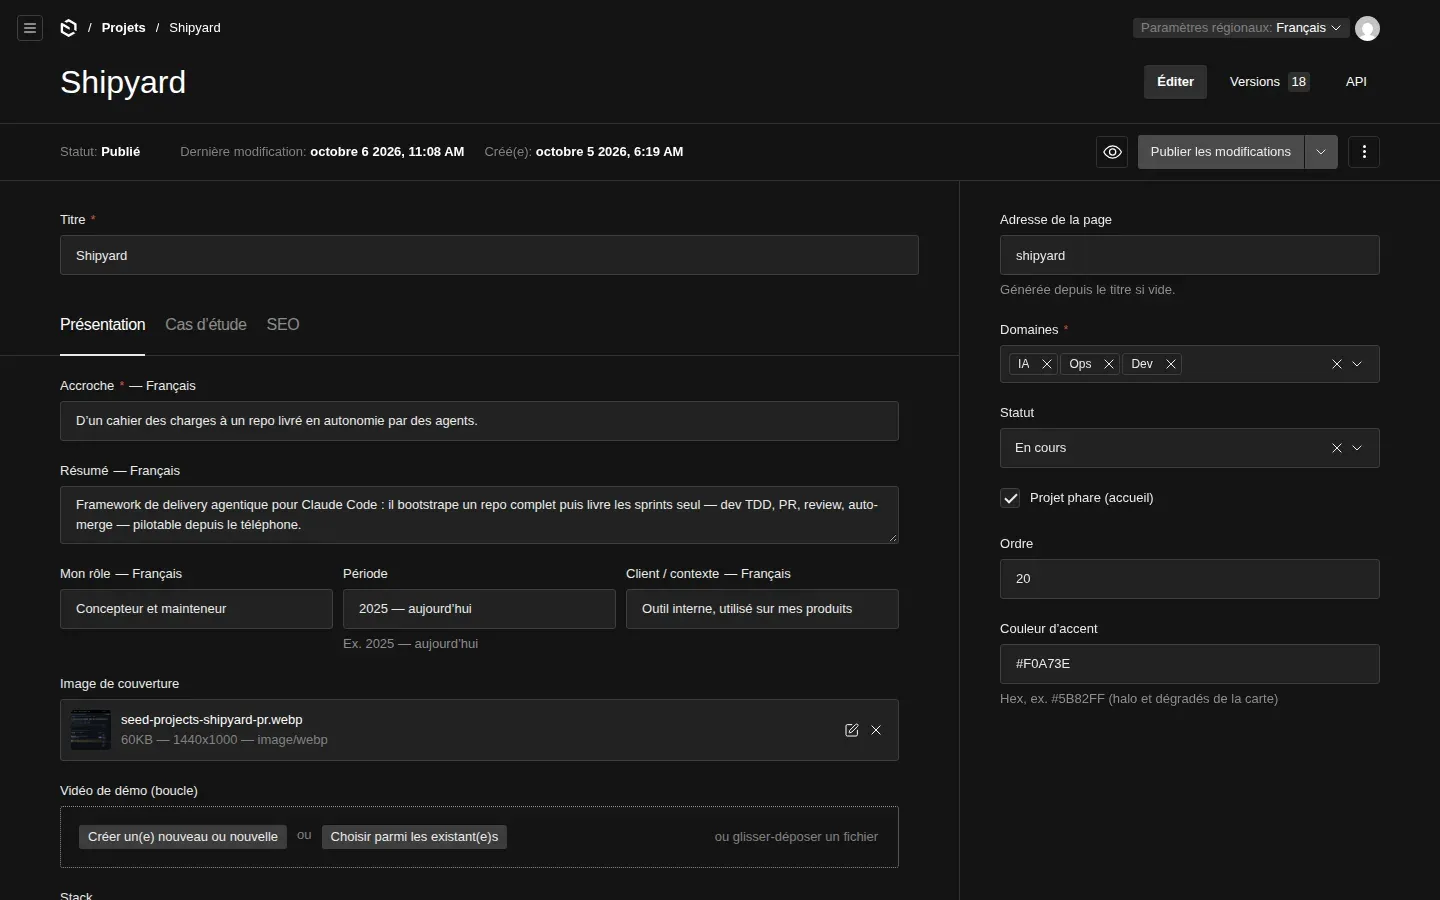Click the Mon rôle field

click(196, 609)
